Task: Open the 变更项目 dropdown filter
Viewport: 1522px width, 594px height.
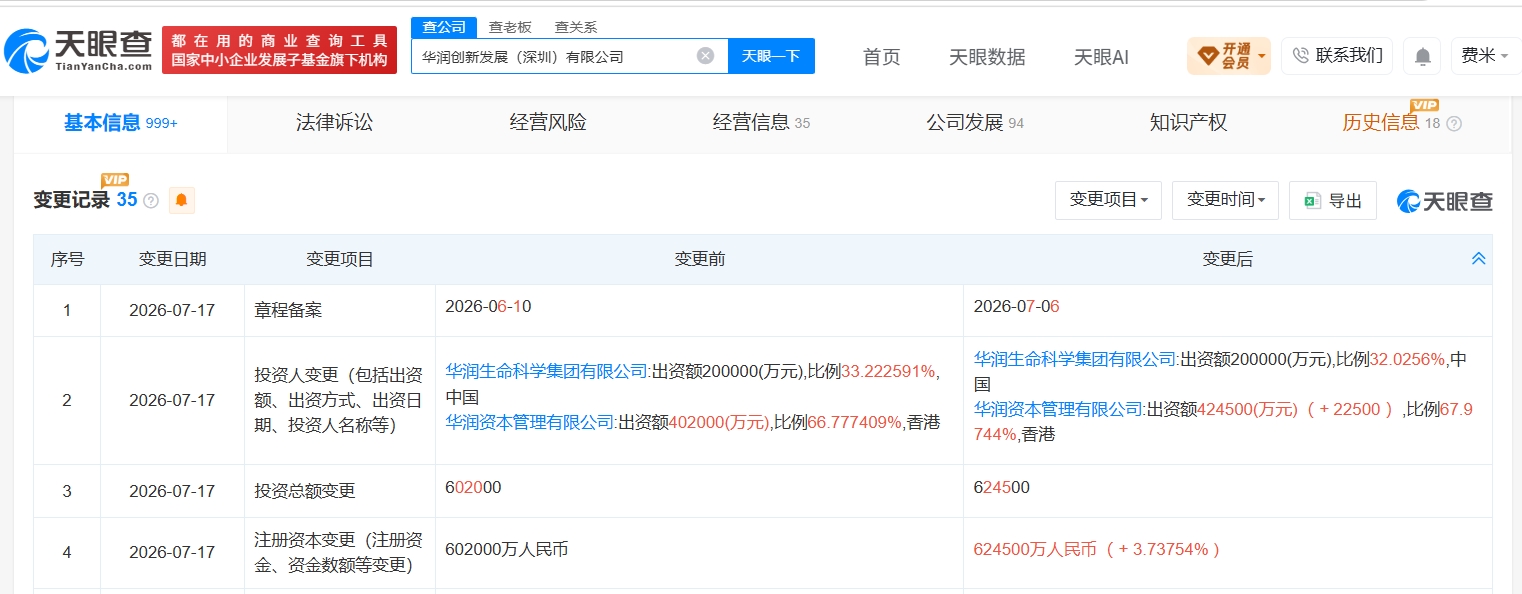Action: pos(1108,200)
